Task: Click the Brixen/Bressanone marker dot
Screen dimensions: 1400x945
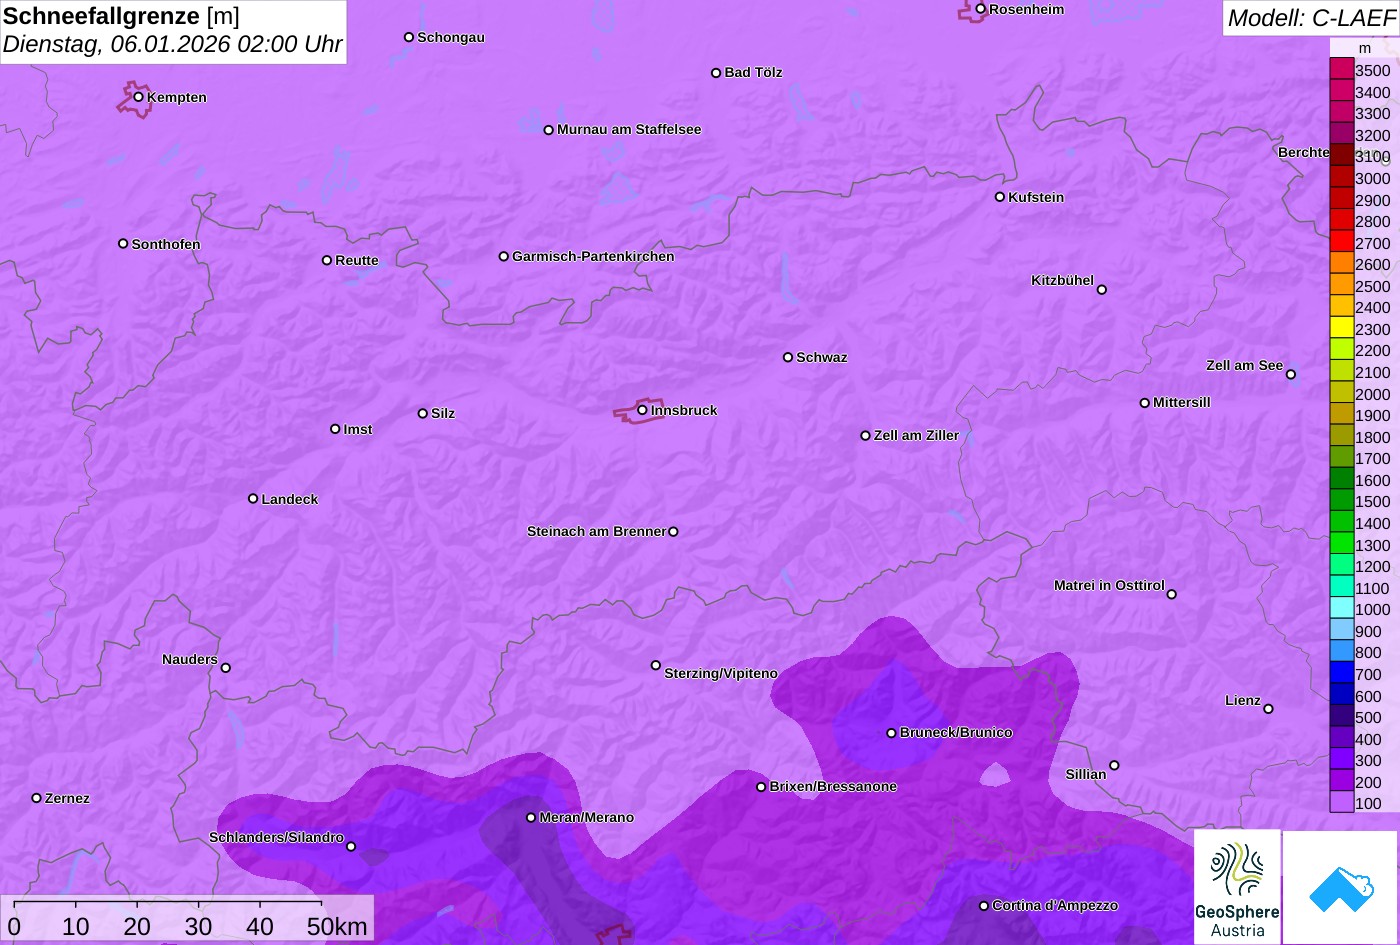Action: tap(761, 787)
